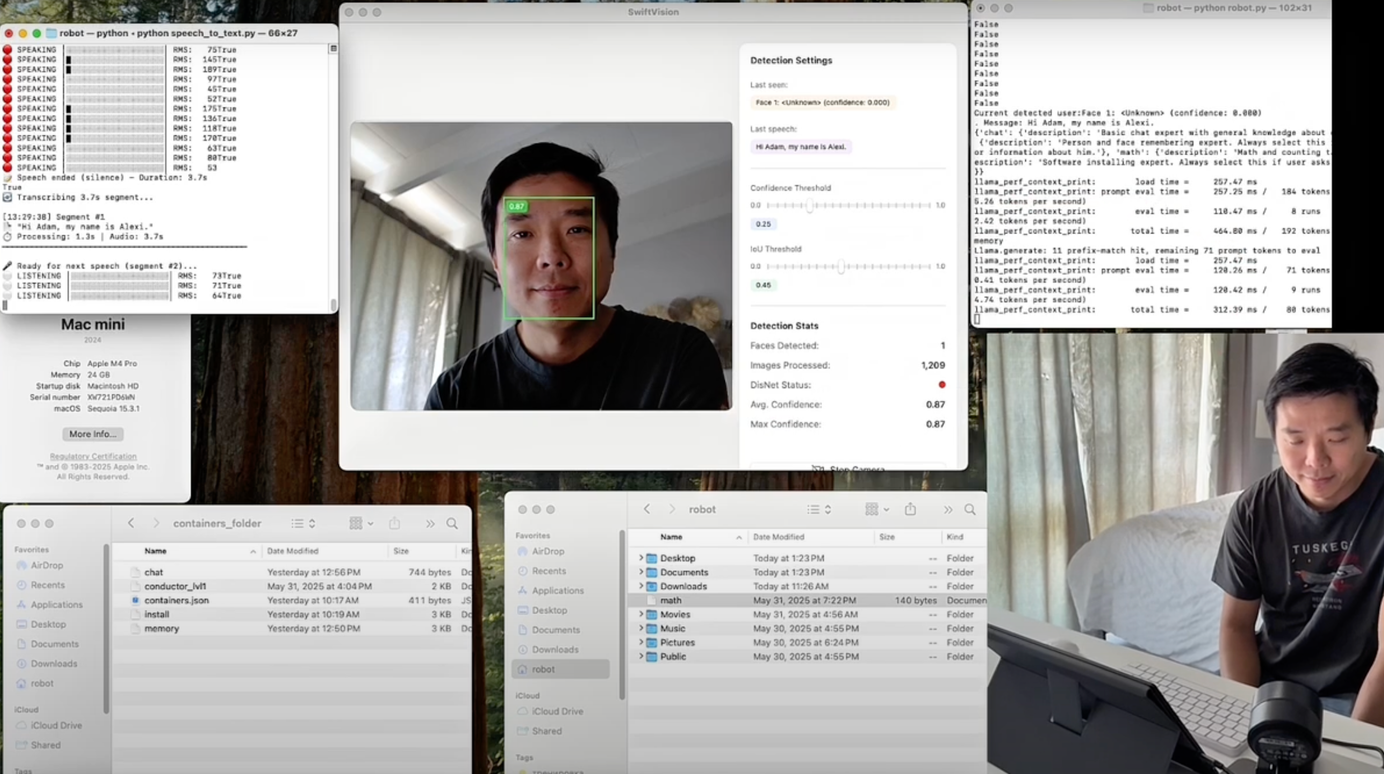Open the containers.json file

point(176,601)
